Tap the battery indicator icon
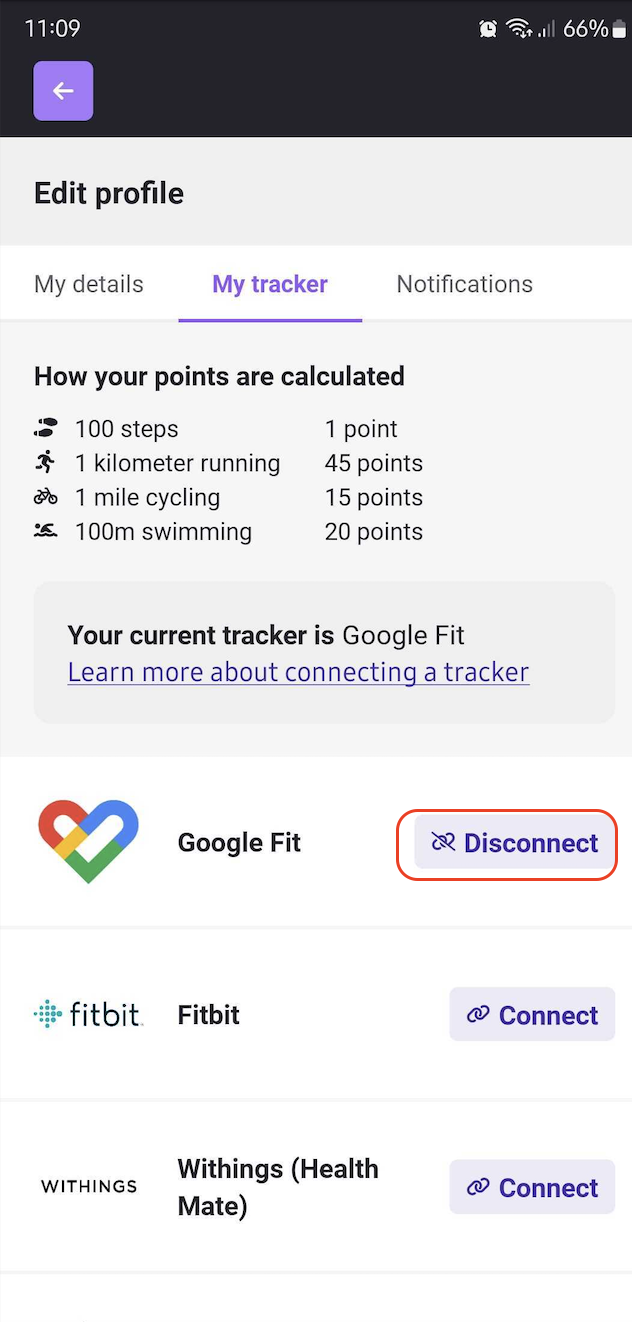The image size is (632, 1322). click(x=618, y=29)
